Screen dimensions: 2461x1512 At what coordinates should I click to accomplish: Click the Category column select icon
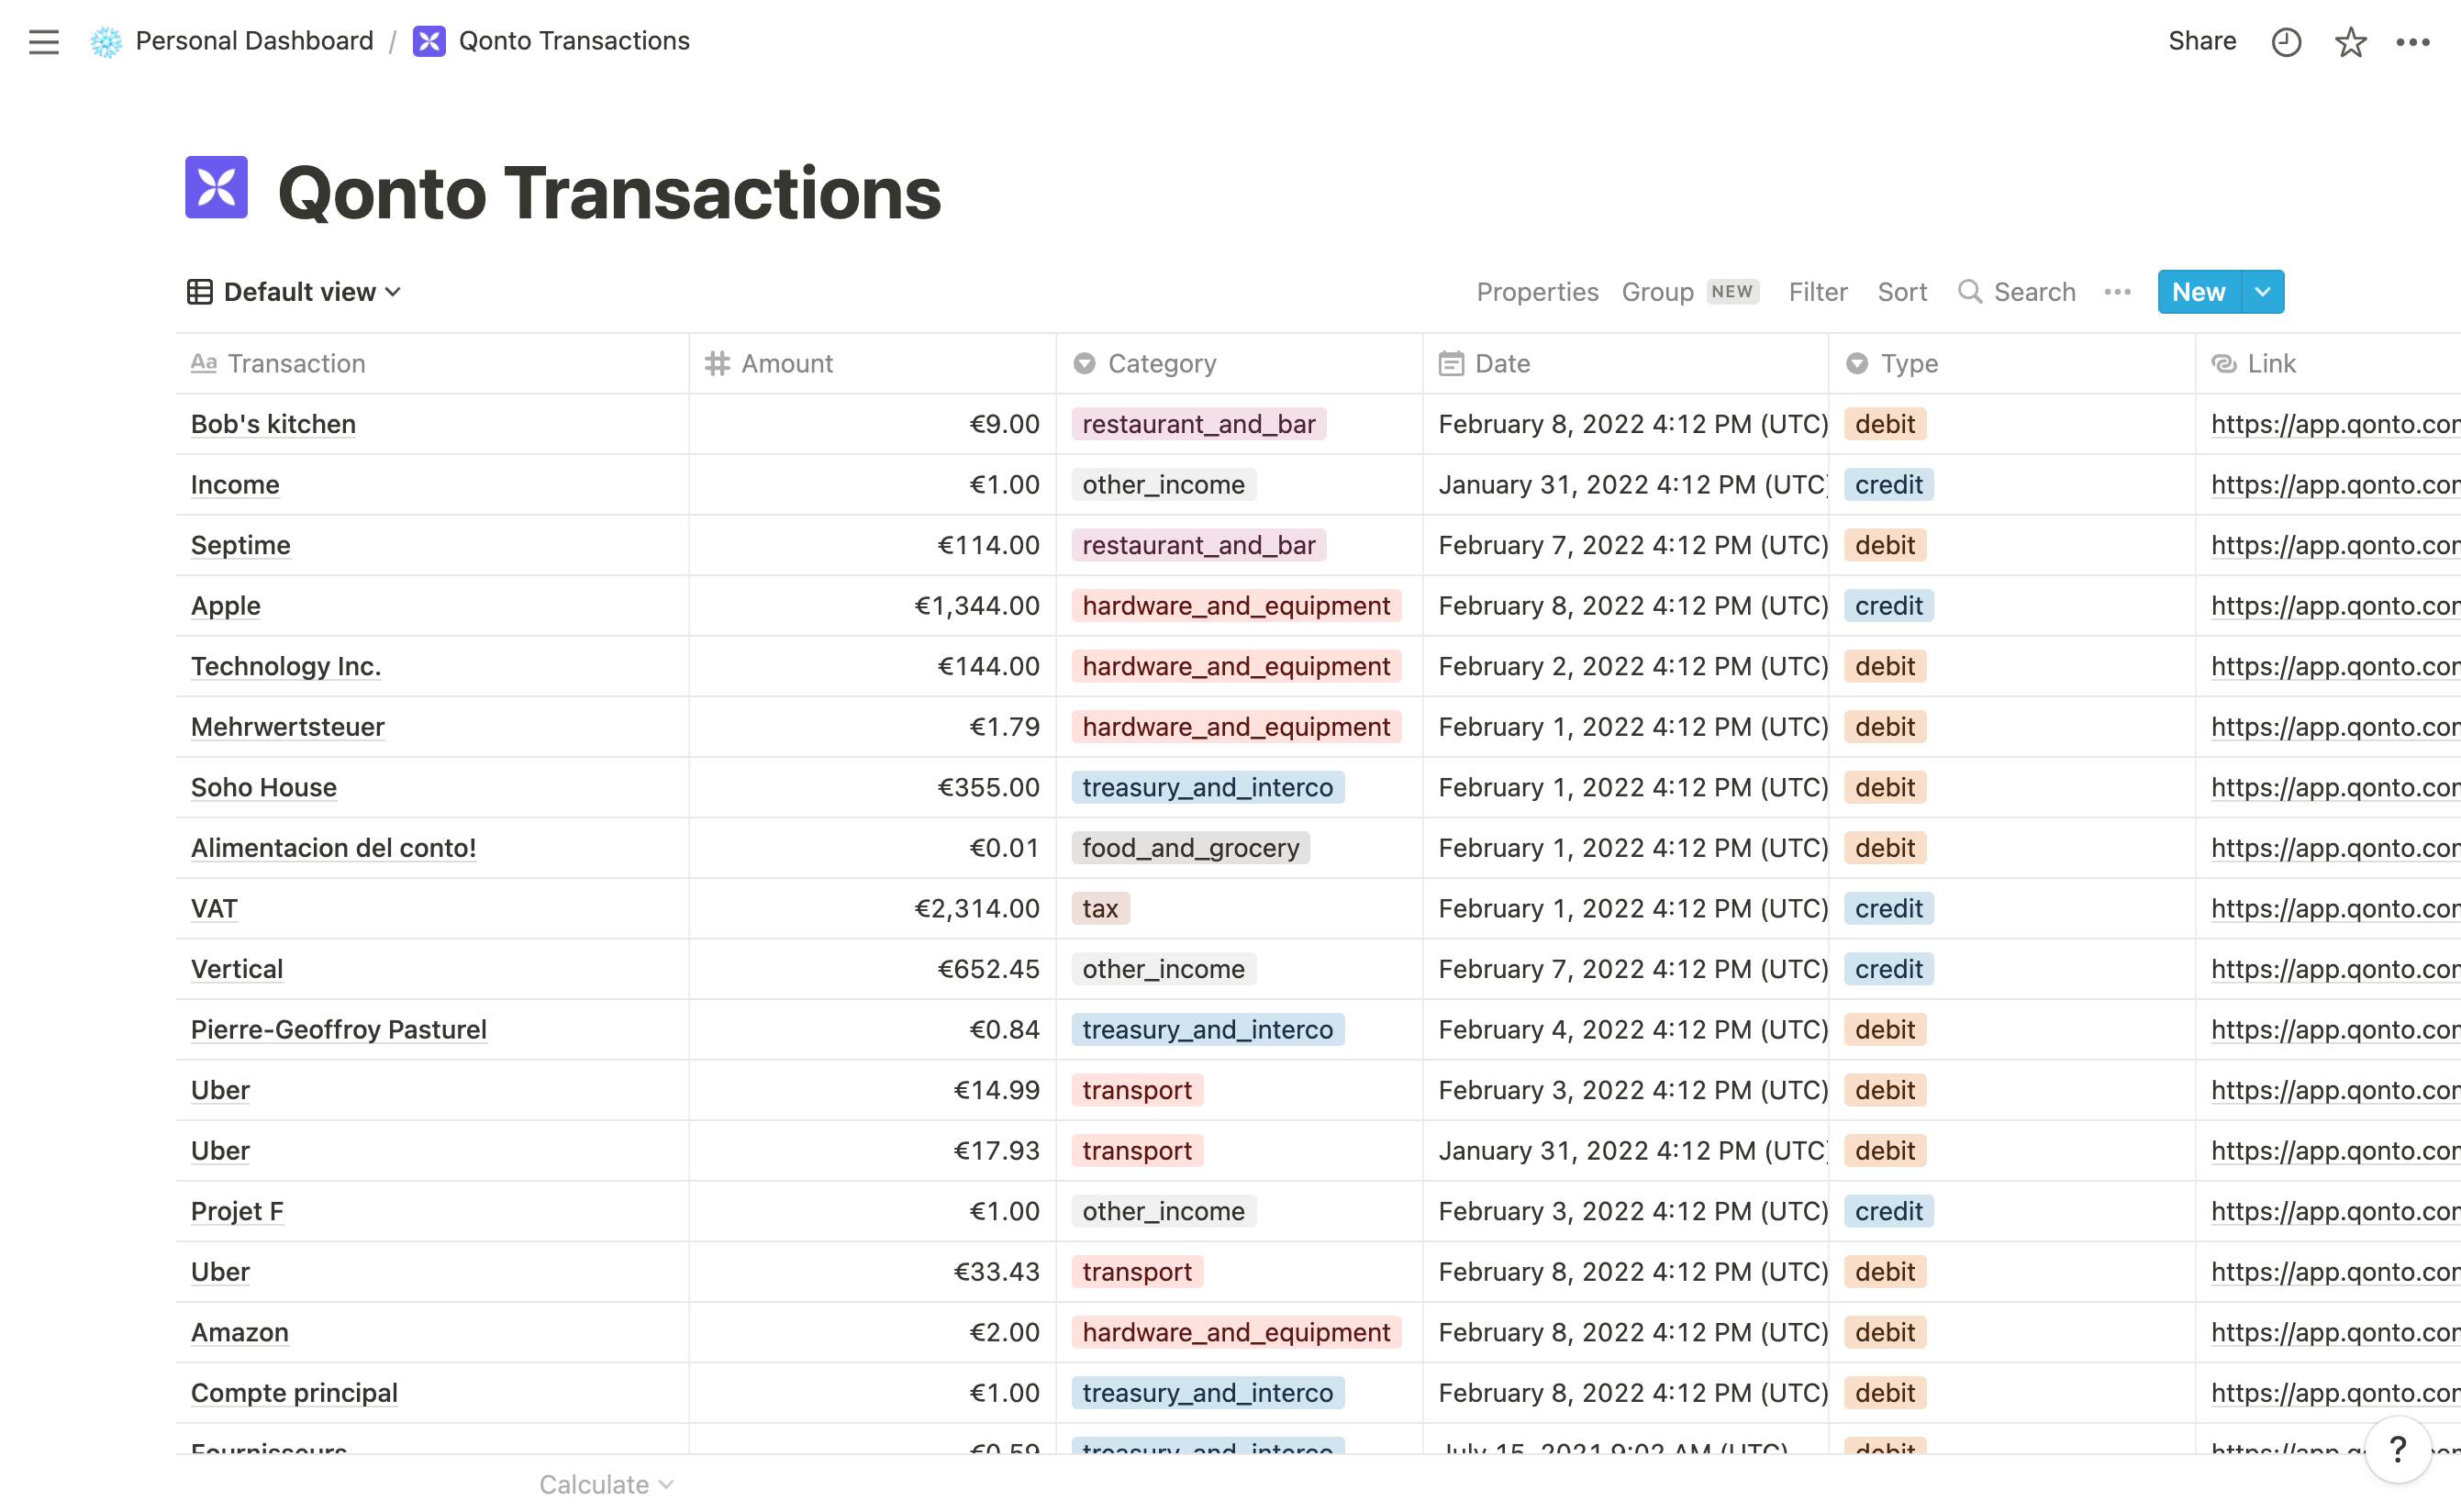click(1084, 363)
